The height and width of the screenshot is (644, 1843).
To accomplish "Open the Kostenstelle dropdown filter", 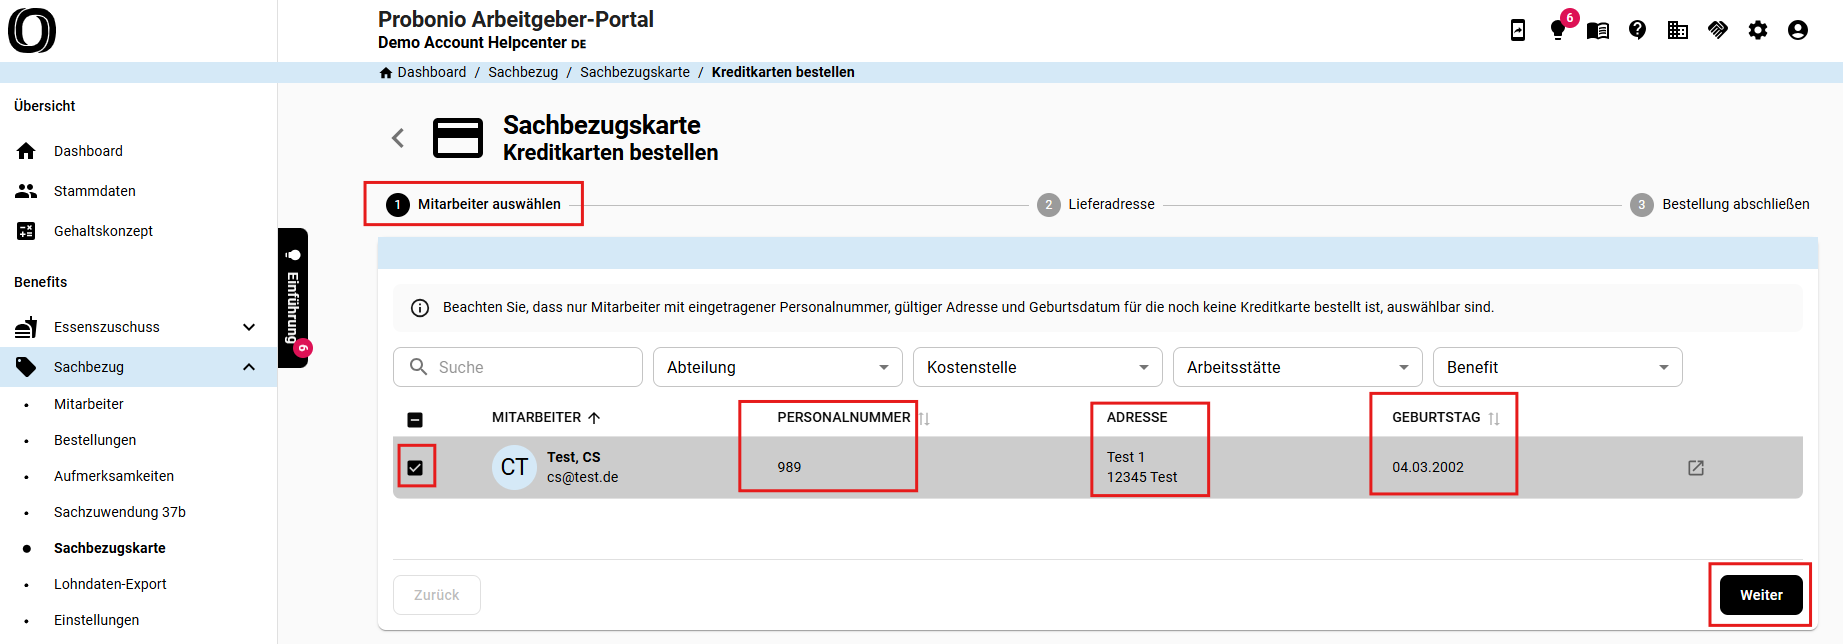I will click(1038, 367).
